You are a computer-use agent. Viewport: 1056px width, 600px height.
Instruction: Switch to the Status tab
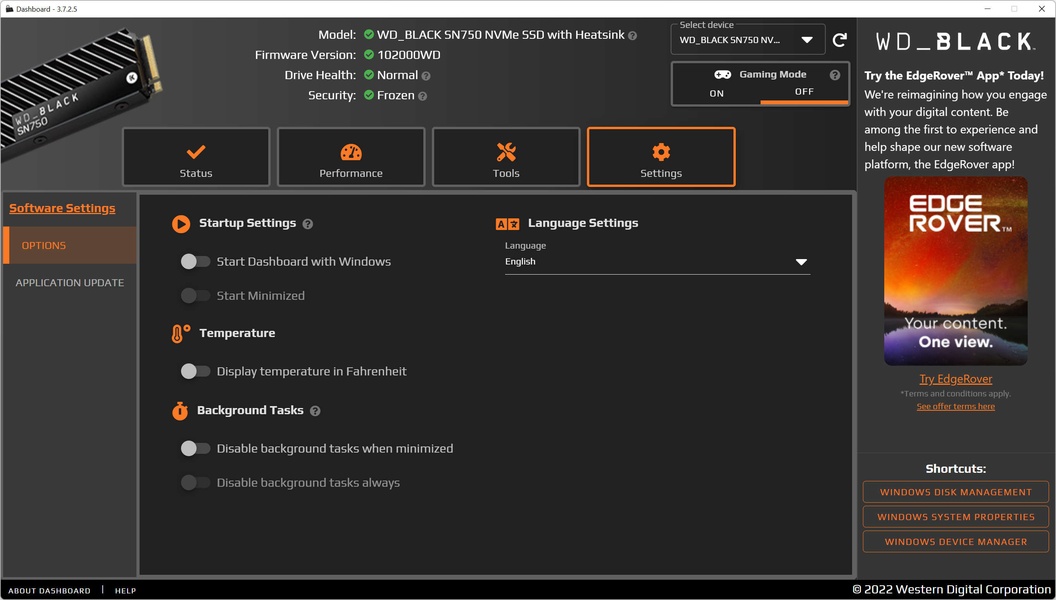tap(196, 157)
